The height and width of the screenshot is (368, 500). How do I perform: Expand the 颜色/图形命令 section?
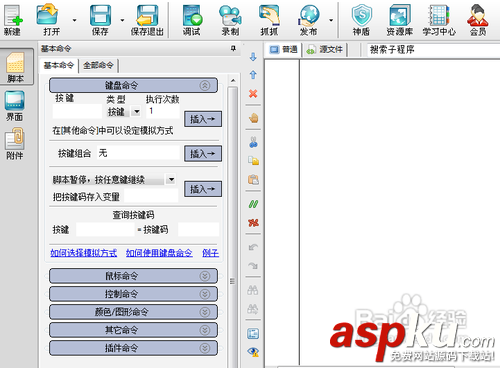coord(133,312)
